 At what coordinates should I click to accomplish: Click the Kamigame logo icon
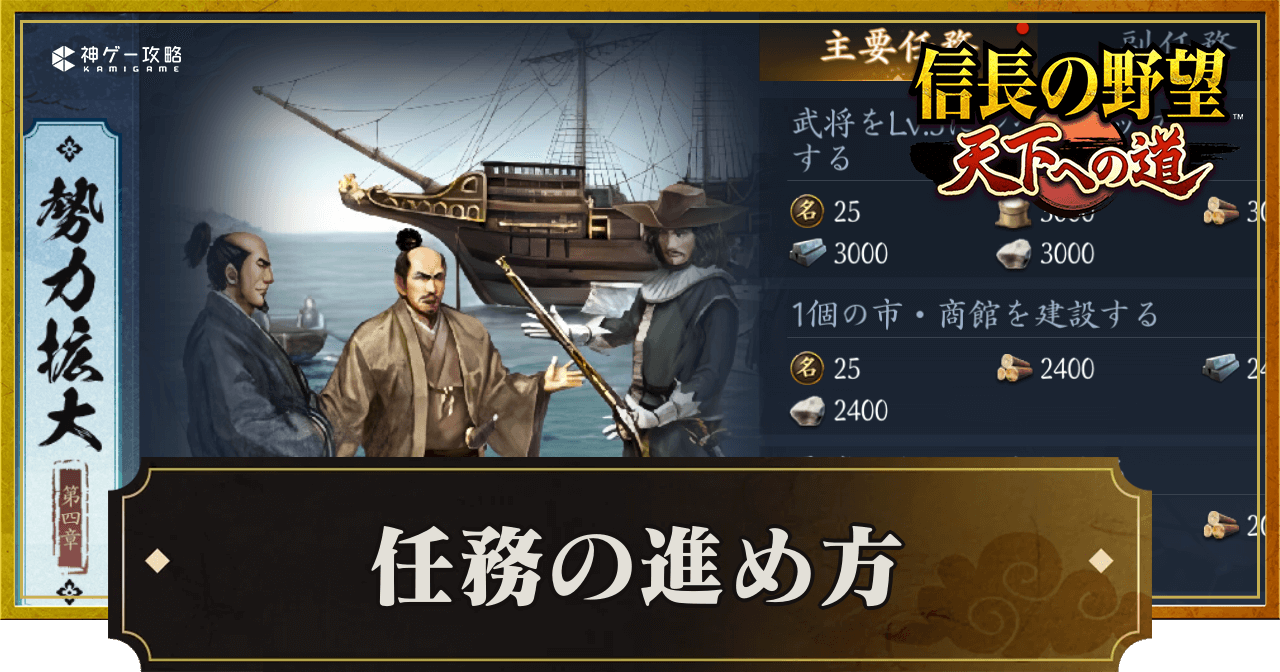click(x=65, y=58)
